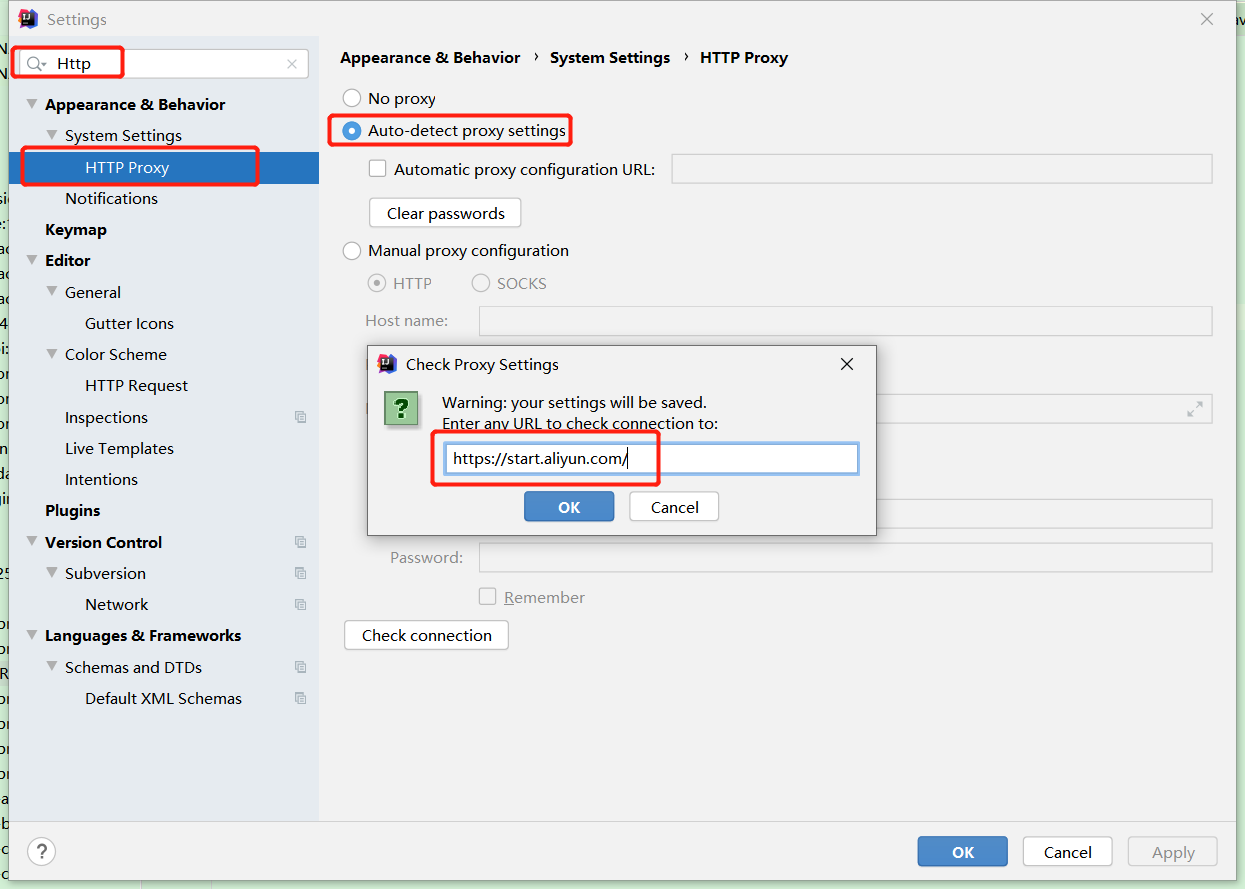Image resolution: width=1245 pixels, height=889 pixels.
Task: Click Cancel at bottom of Settings window
Action: (1068, 852)
